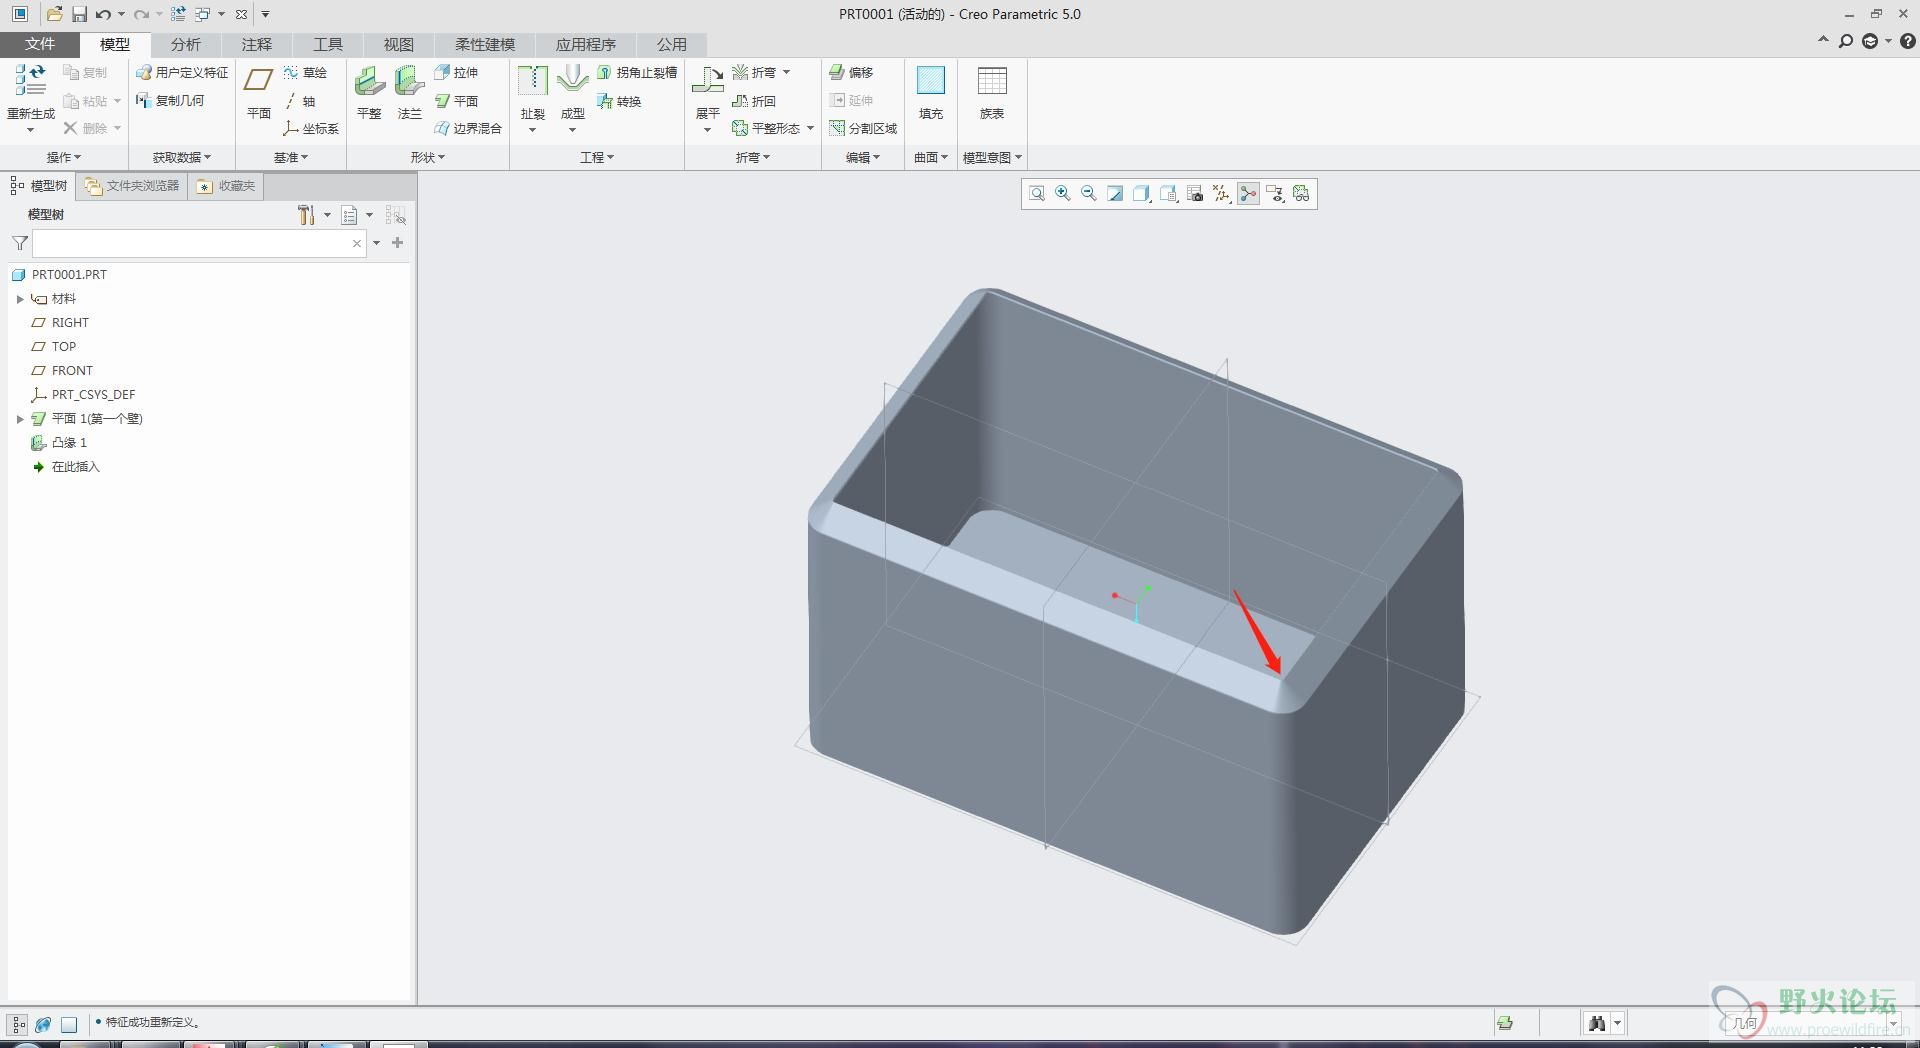The width and height of the screenshot is (1920, 1048).
Task: Expand the 获取数据 group dropdown
Action: tap(182, 157)
